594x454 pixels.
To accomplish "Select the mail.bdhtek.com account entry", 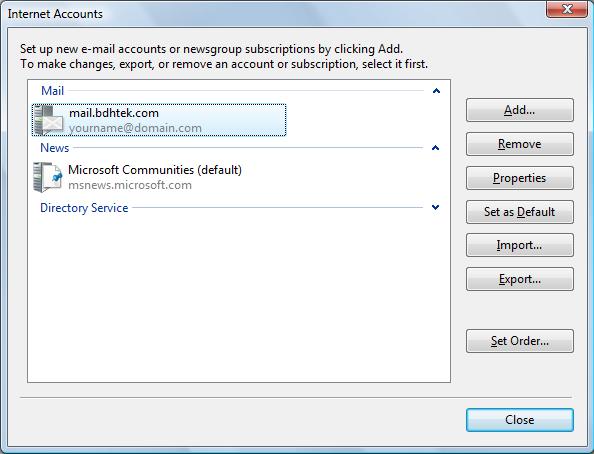I will [x=159, y=120].
